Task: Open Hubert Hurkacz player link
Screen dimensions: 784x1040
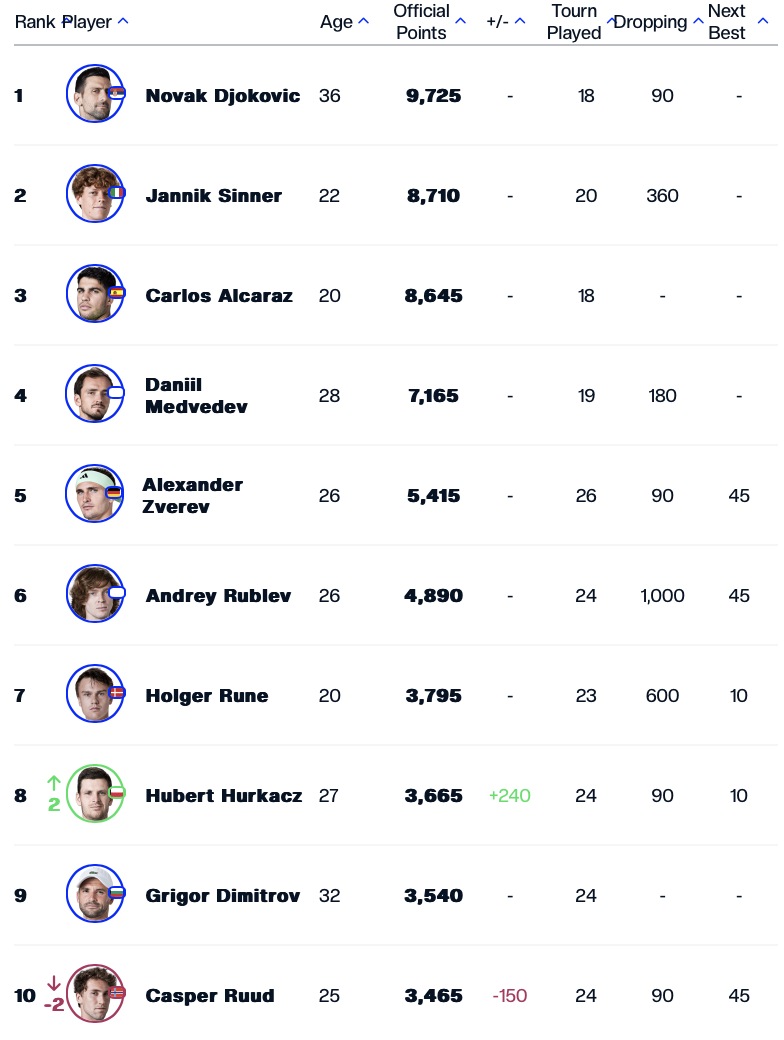Action: pos(223,796)
